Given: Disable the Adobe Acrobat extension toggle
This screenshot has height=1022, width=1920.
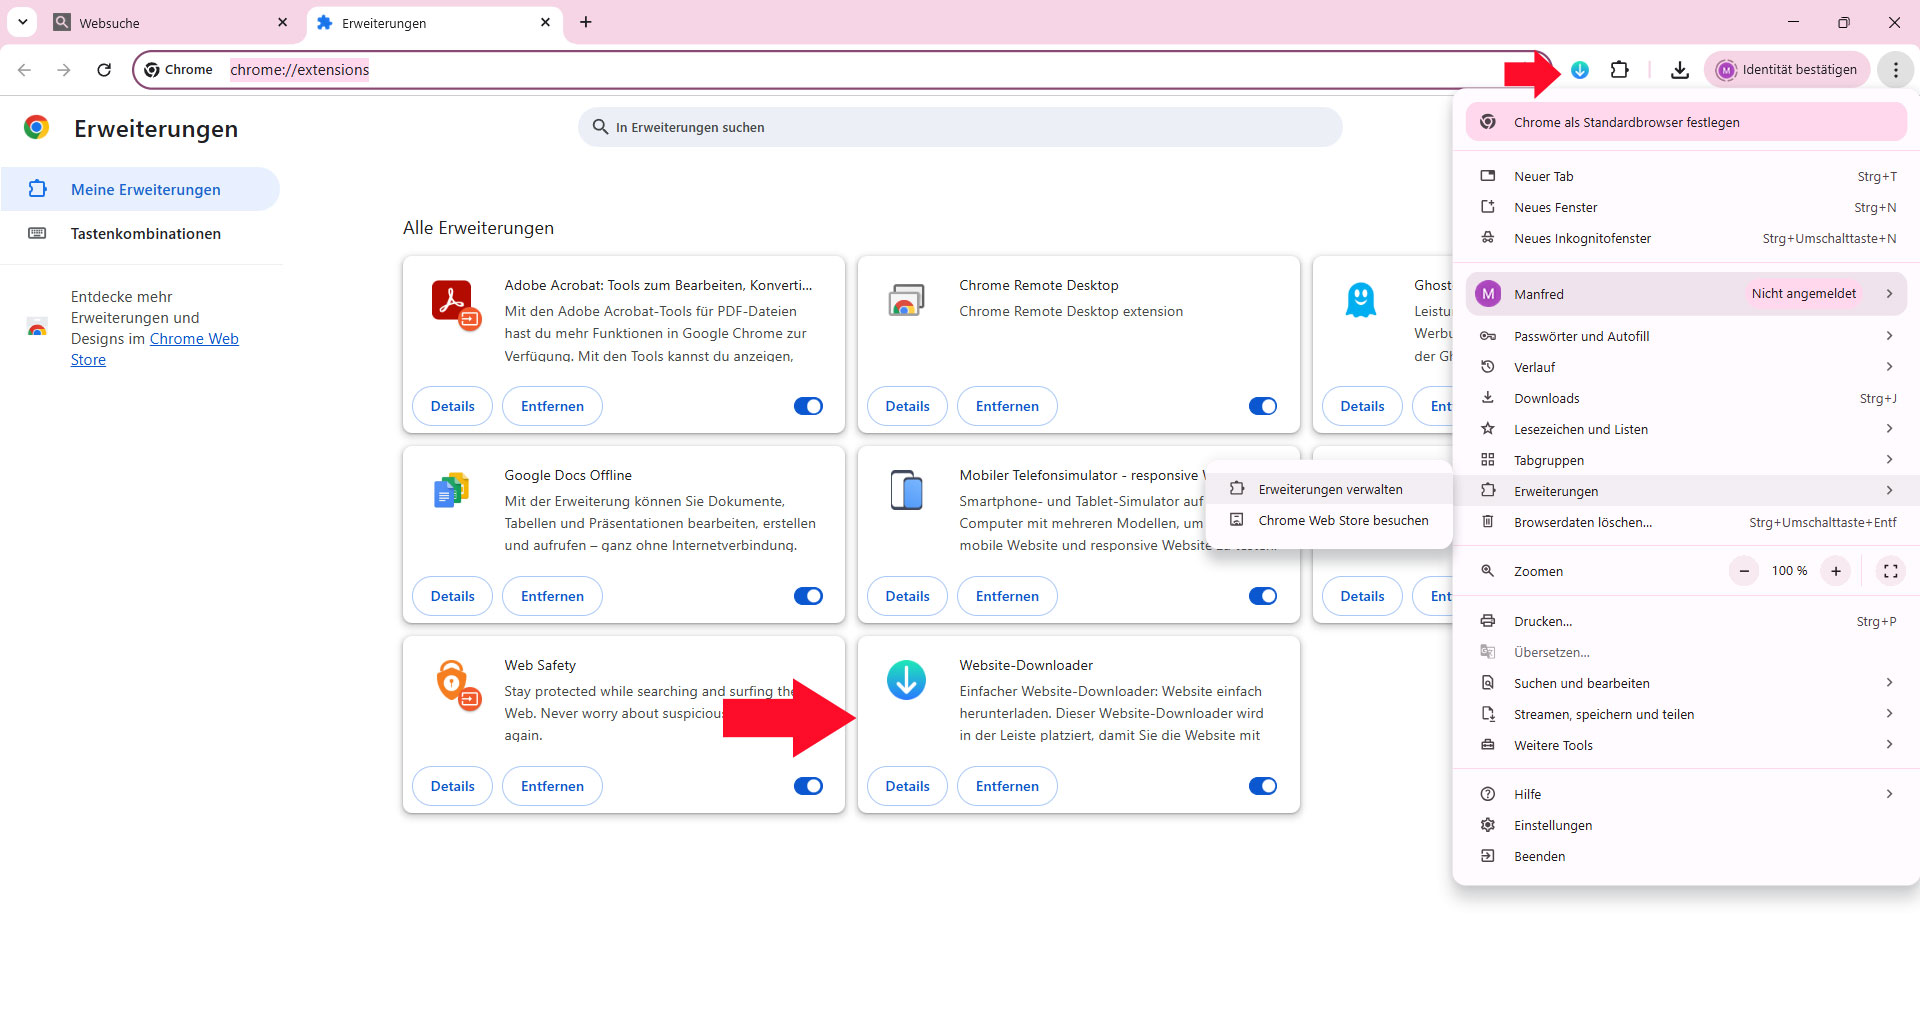Looking at the screenshot, I should click(808, 406).
